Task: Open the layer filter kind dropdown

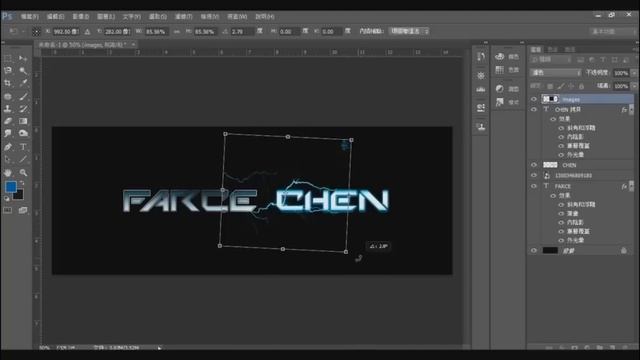Action: pyautogui.click(x=551, y=60)
